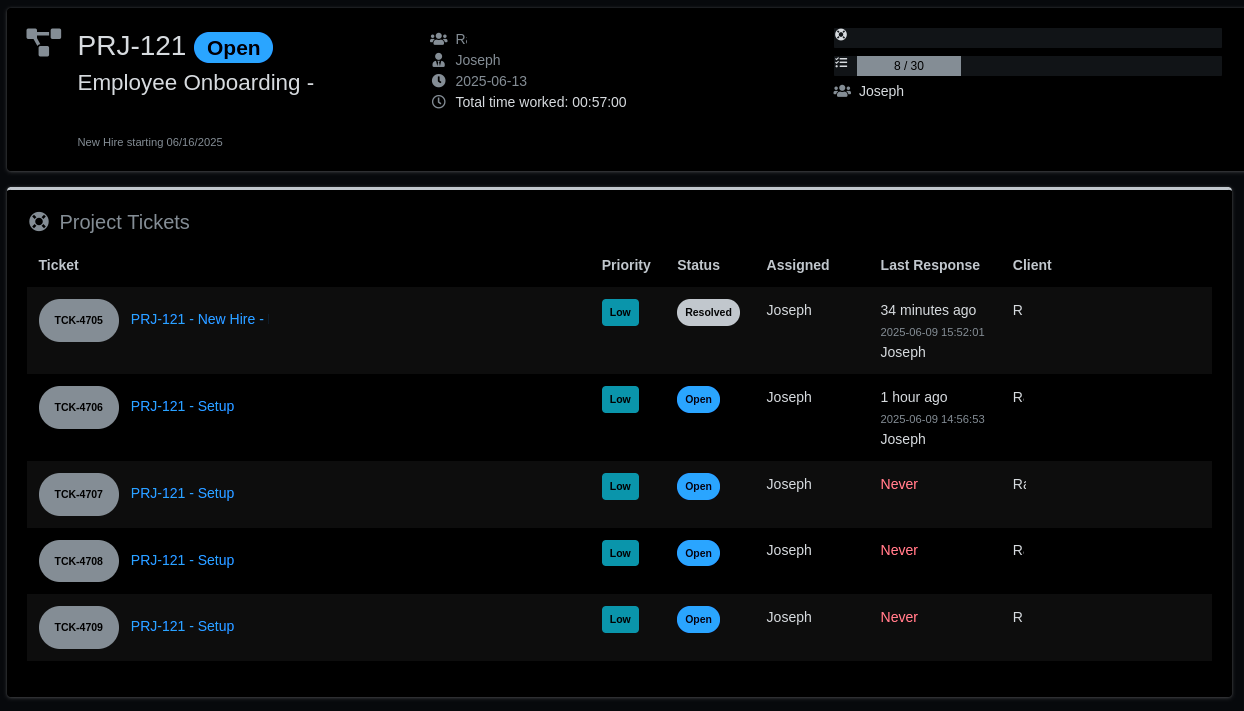Click the TCK-4705 ticket number badge
1244x711 pixels.
click(x=79, y=320)
